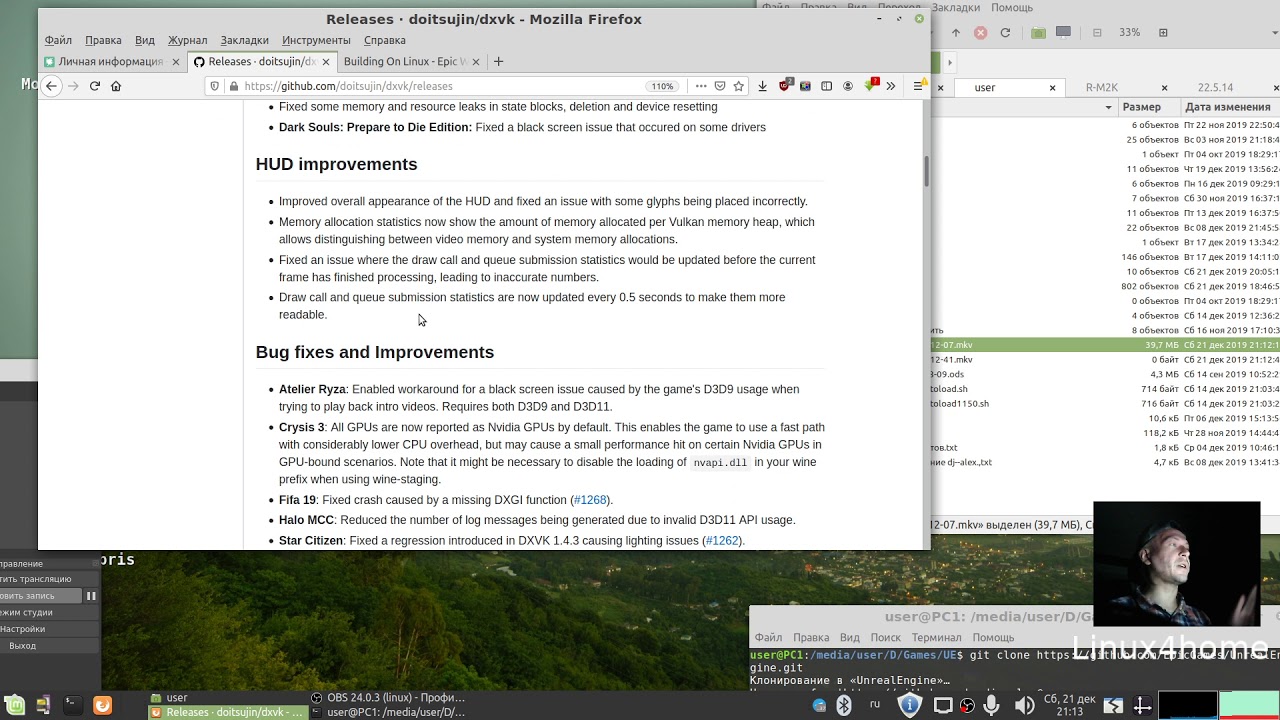Open the Firefox hamburger menu

(x=918, y=86)
